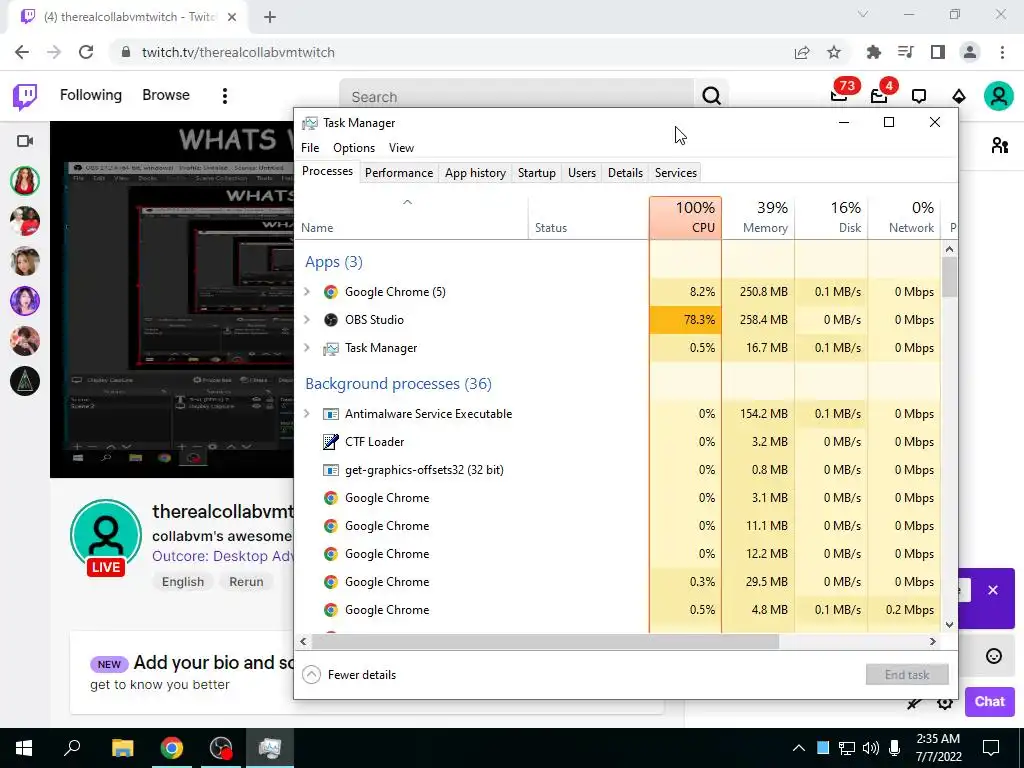The height and width of the screenshot is (768, 1024).
Task: Open chat settings gear icon
Action: 944,703
